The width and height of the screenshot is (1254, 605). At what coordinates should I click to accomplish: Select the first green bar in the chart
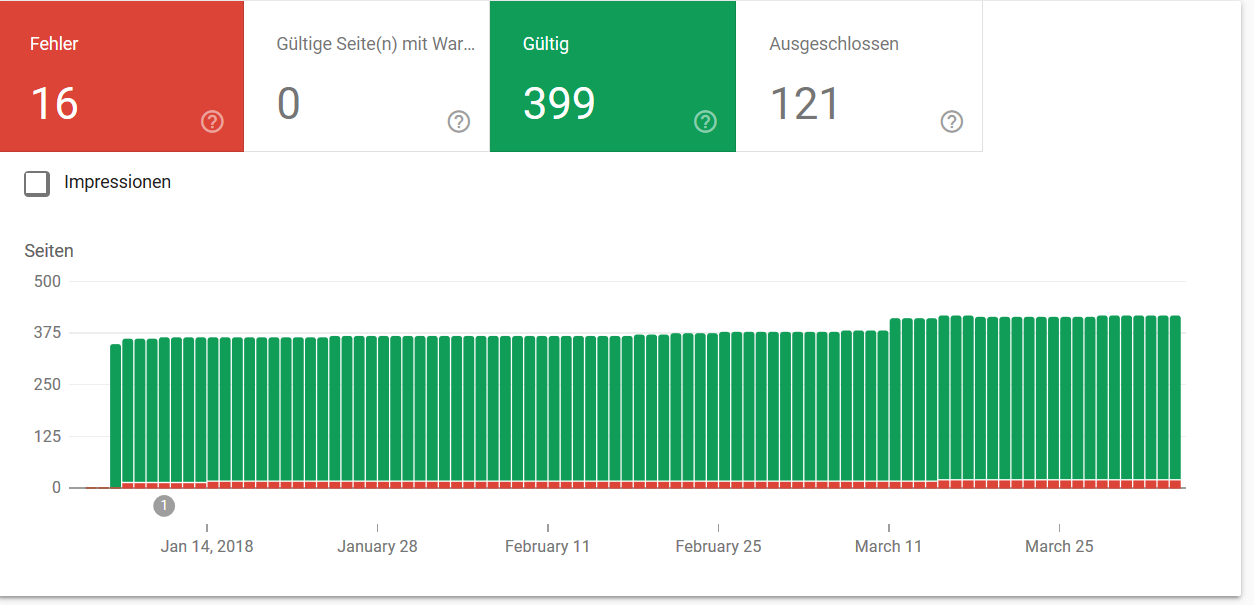click(x=113, y=420)
